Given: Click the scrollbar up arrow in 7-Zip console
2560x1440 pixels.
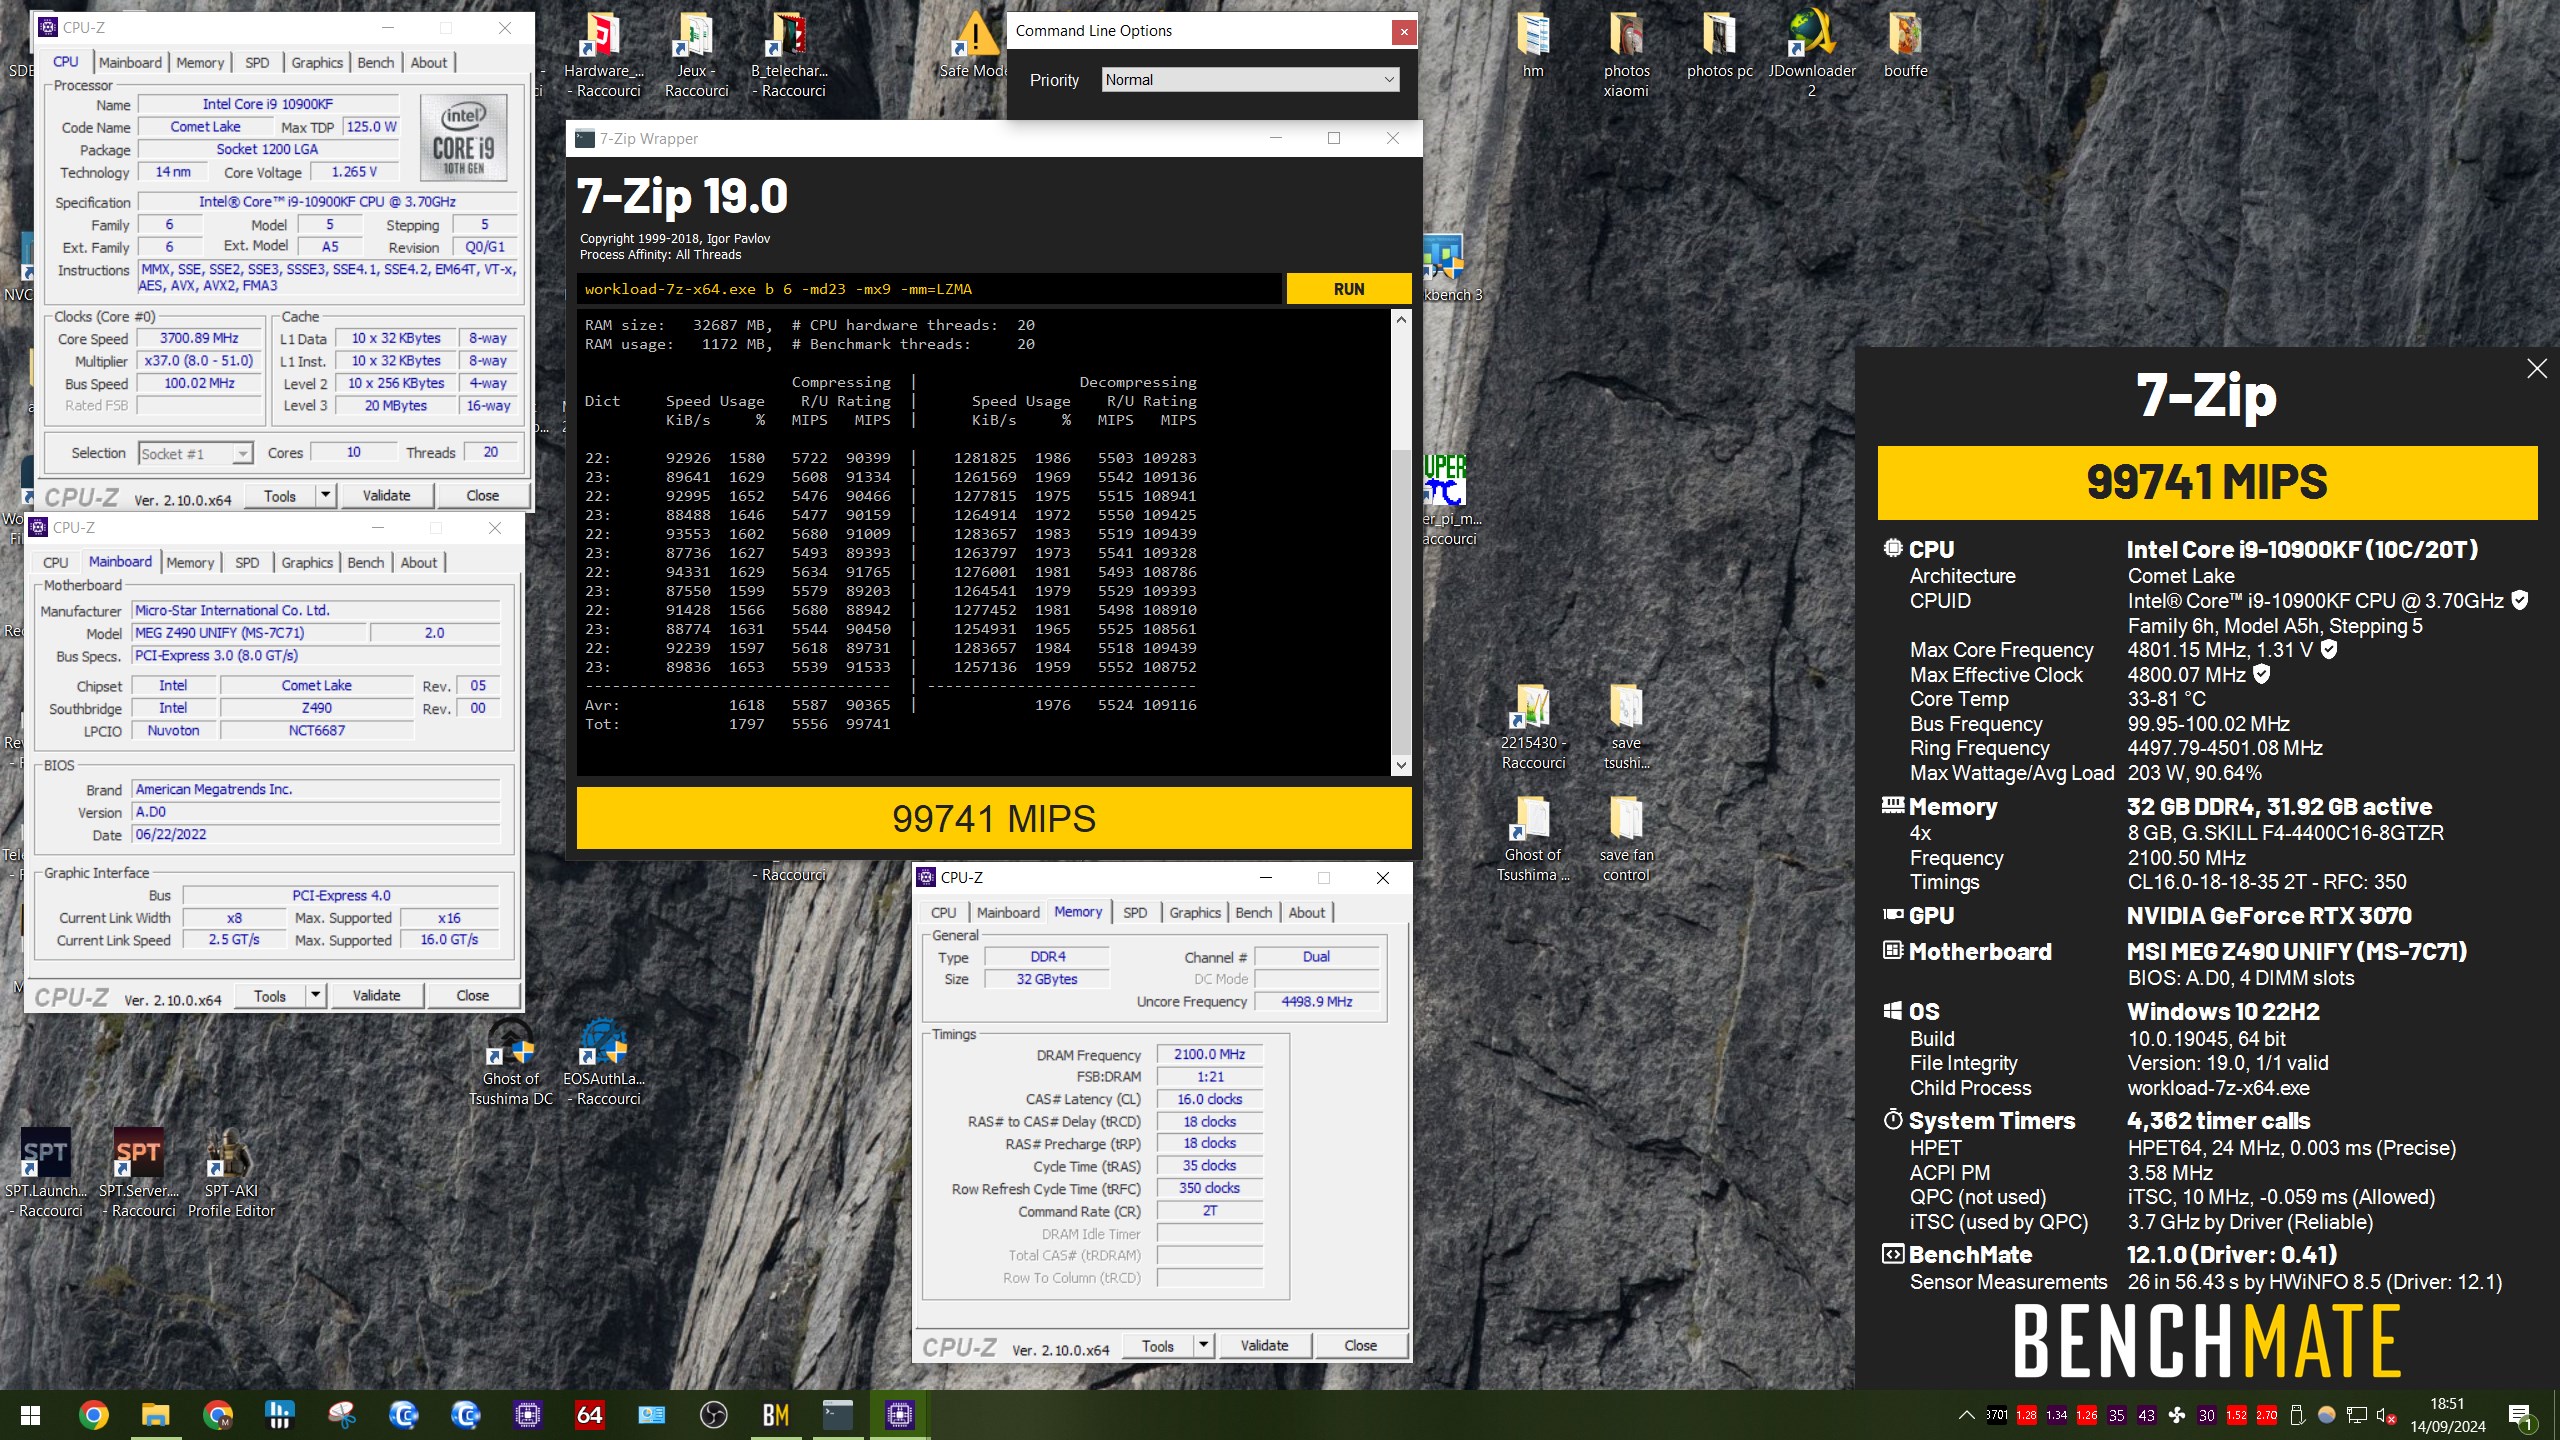Looking at the screenshot, I should click(x=1401, y=320).
